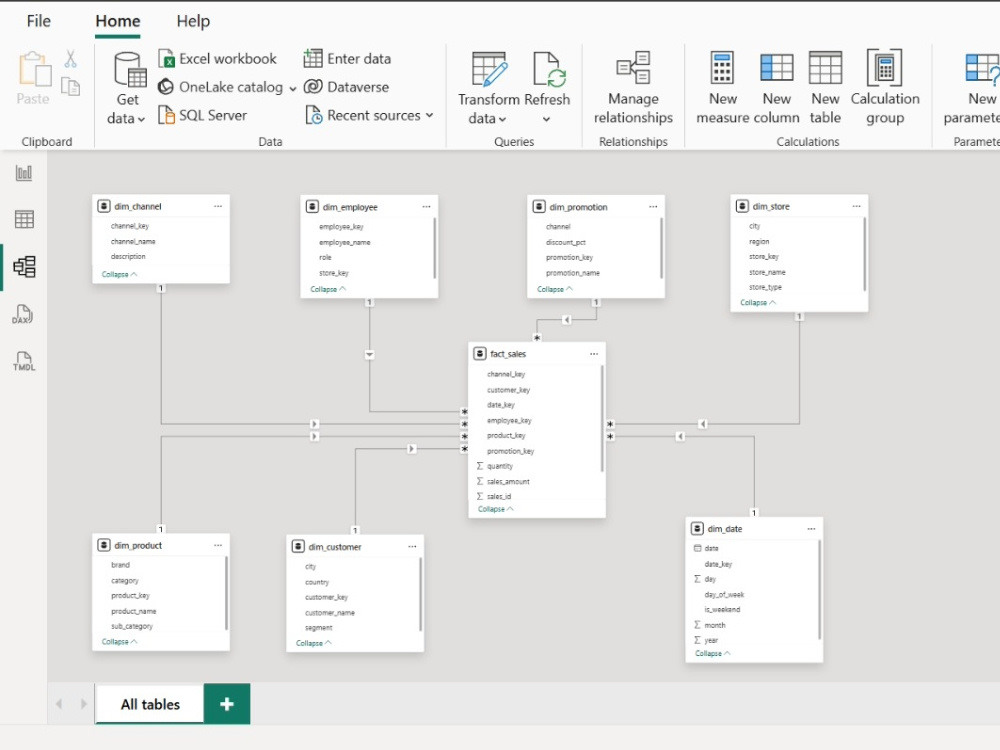Select the dim_employee relationship filter arrow

(x=369, y=355)
